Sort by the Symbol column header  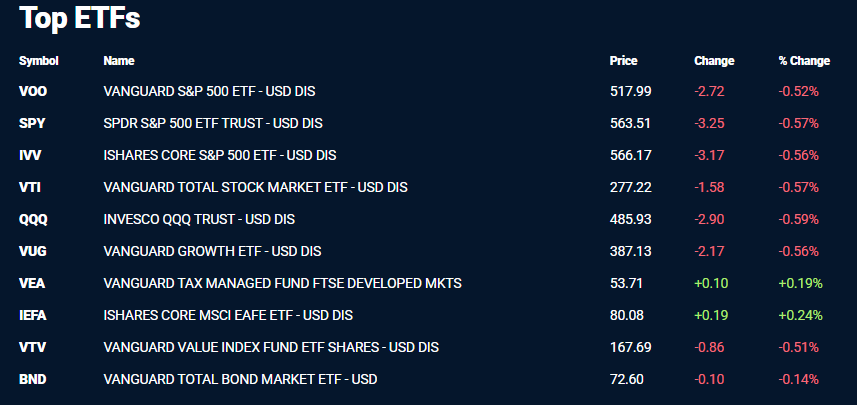[39, 61]
